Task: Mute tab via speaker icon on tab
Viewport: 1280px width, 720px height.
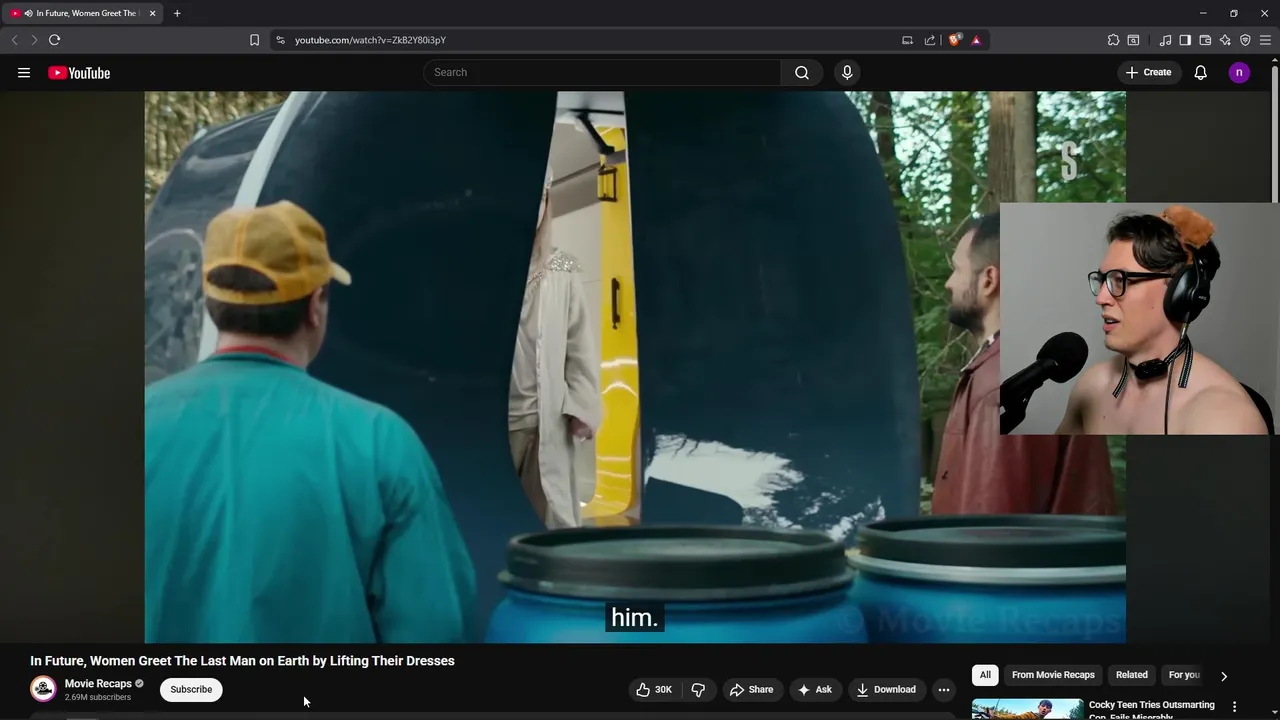Action: click(x=28, y=13)
